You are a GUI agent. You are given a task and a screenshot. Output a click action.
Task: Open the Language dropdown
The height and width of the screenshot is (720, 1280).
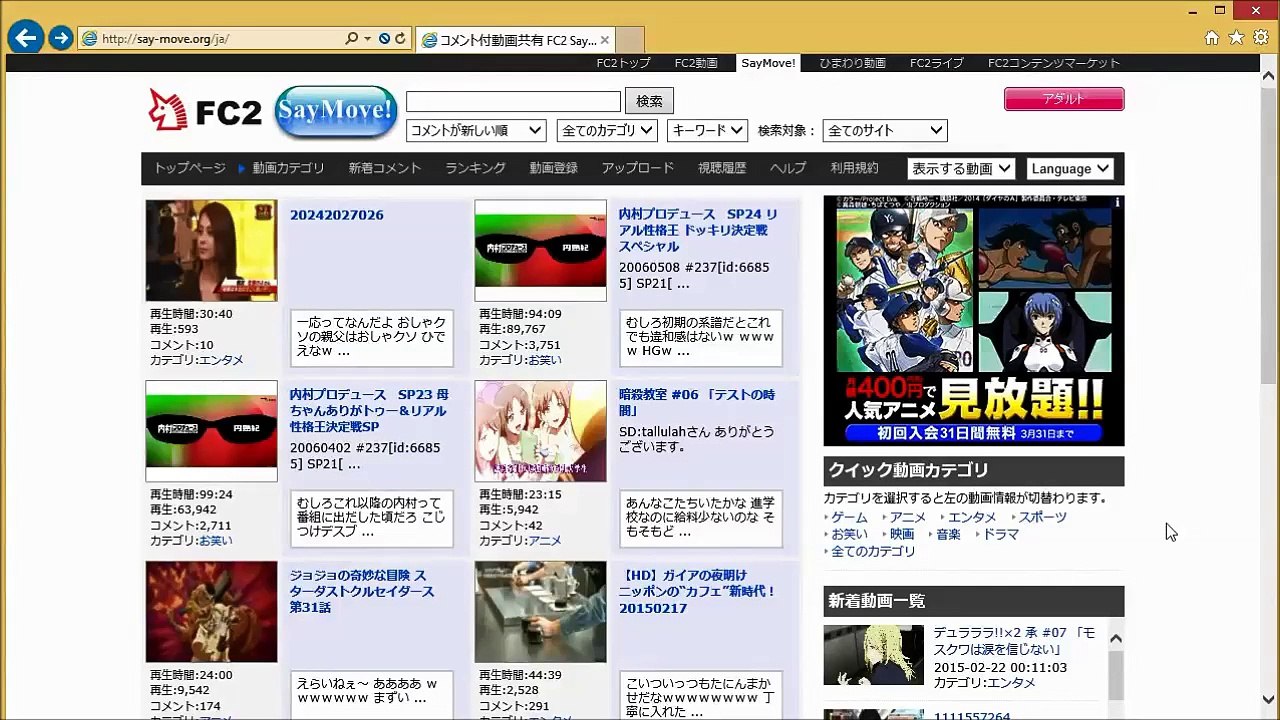[x=1070, y=168]
